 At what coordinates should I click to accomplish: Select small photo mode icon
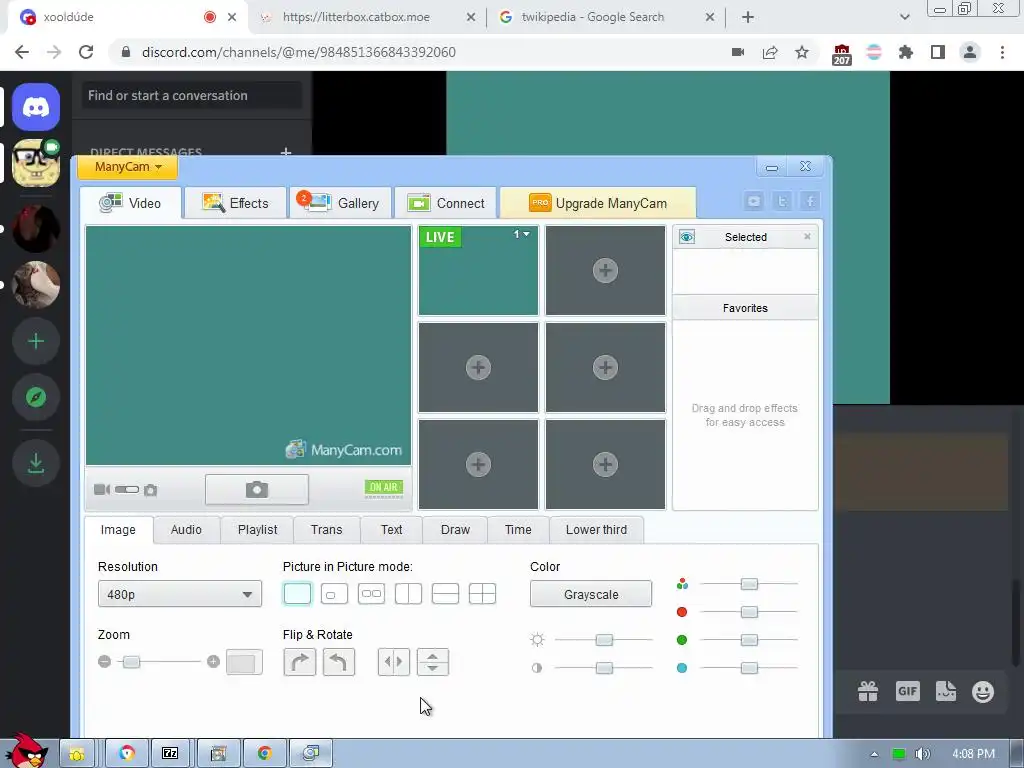pyautogui.click(x=151, y=490)
